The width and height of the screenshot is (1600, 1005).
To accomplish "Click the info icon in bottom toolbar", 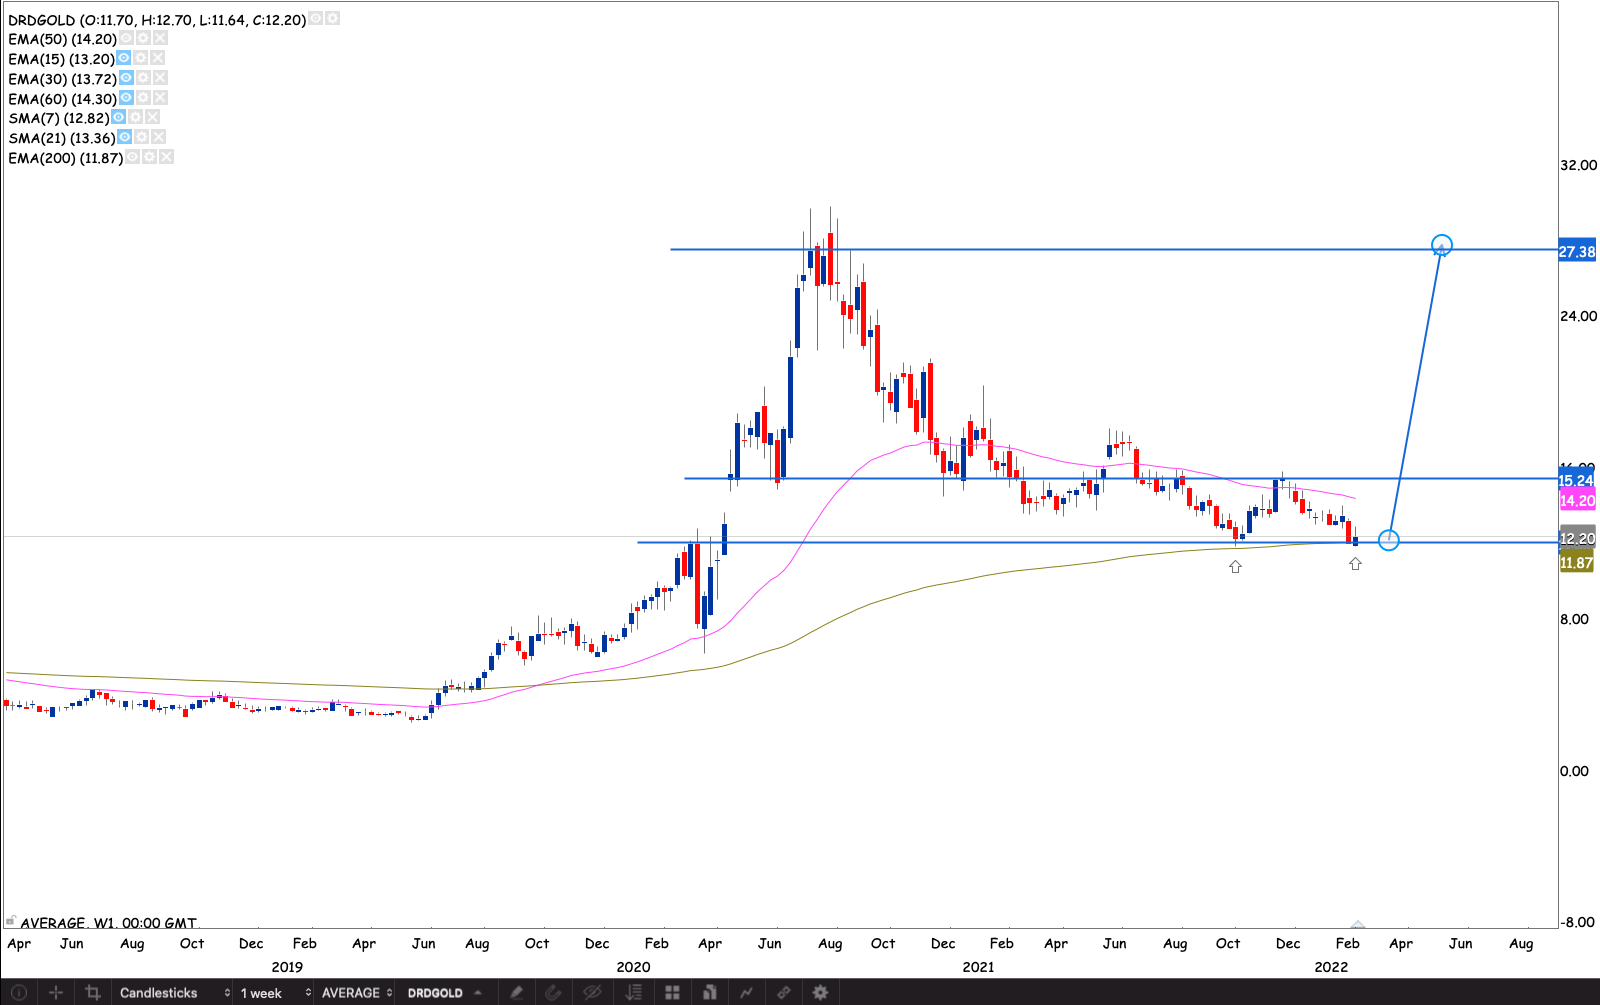I will click(x=18, y=993).
